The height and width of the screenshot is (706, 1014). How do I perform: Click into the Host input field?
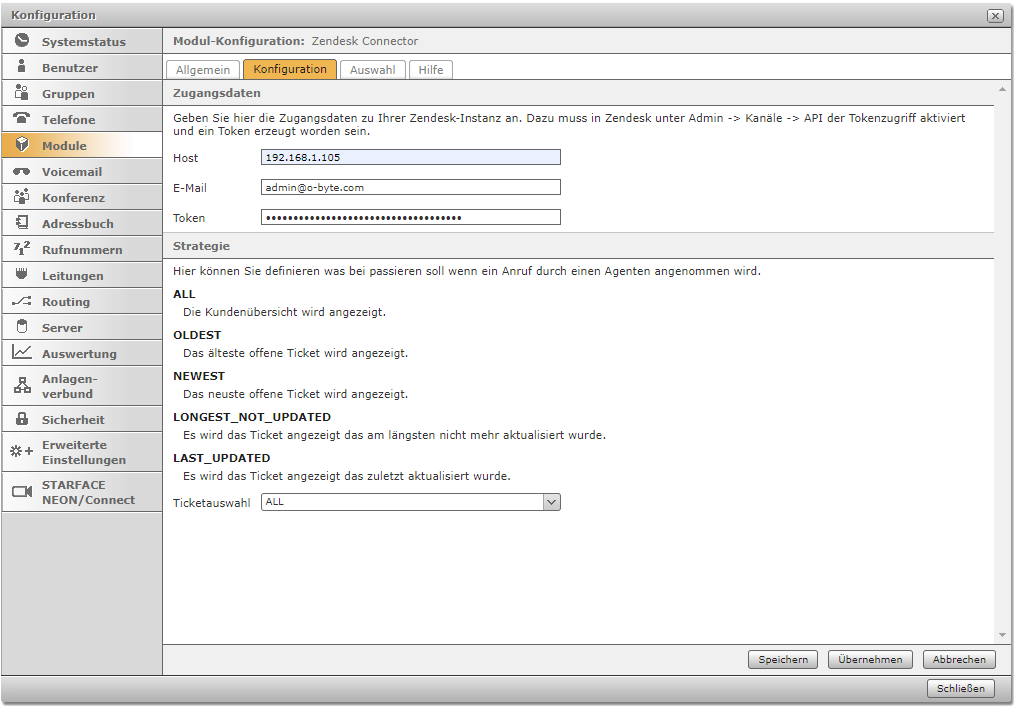[410, 157]
